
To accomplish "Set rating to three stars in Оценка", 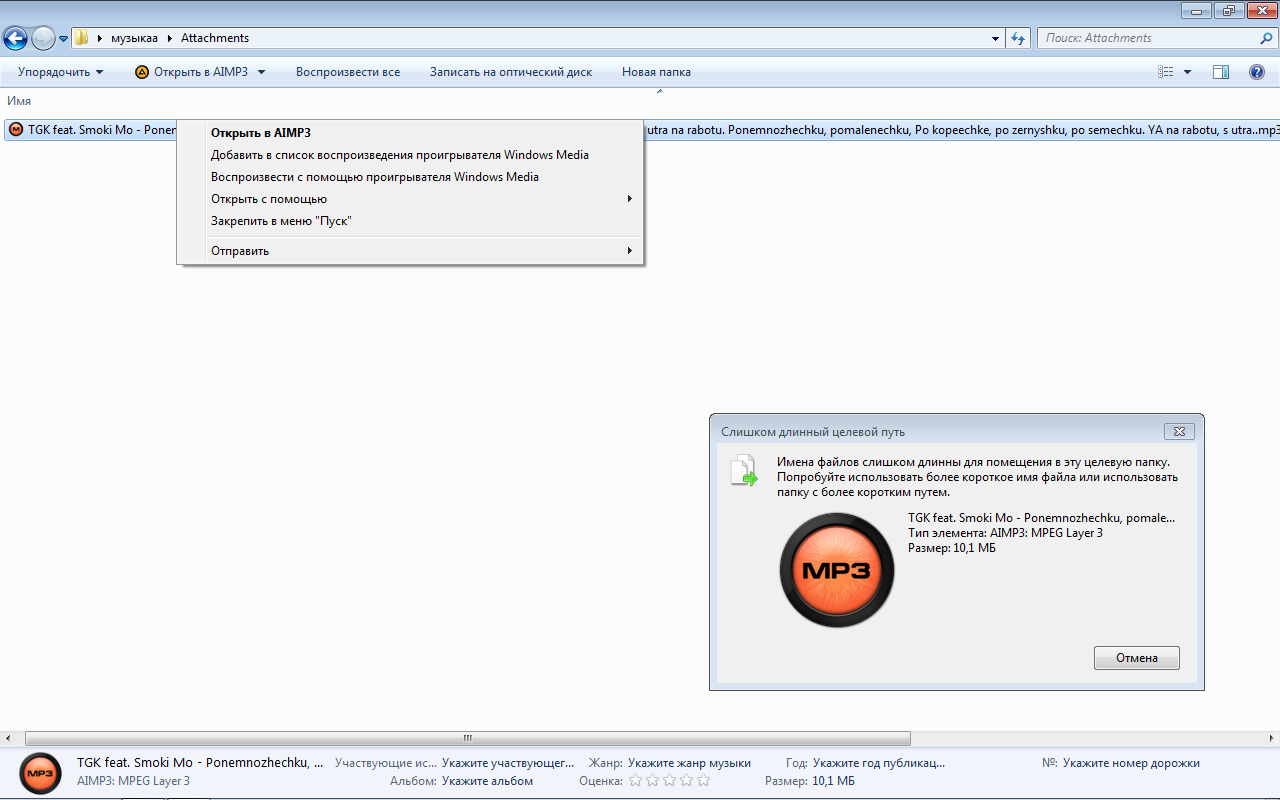I will 669,781.
